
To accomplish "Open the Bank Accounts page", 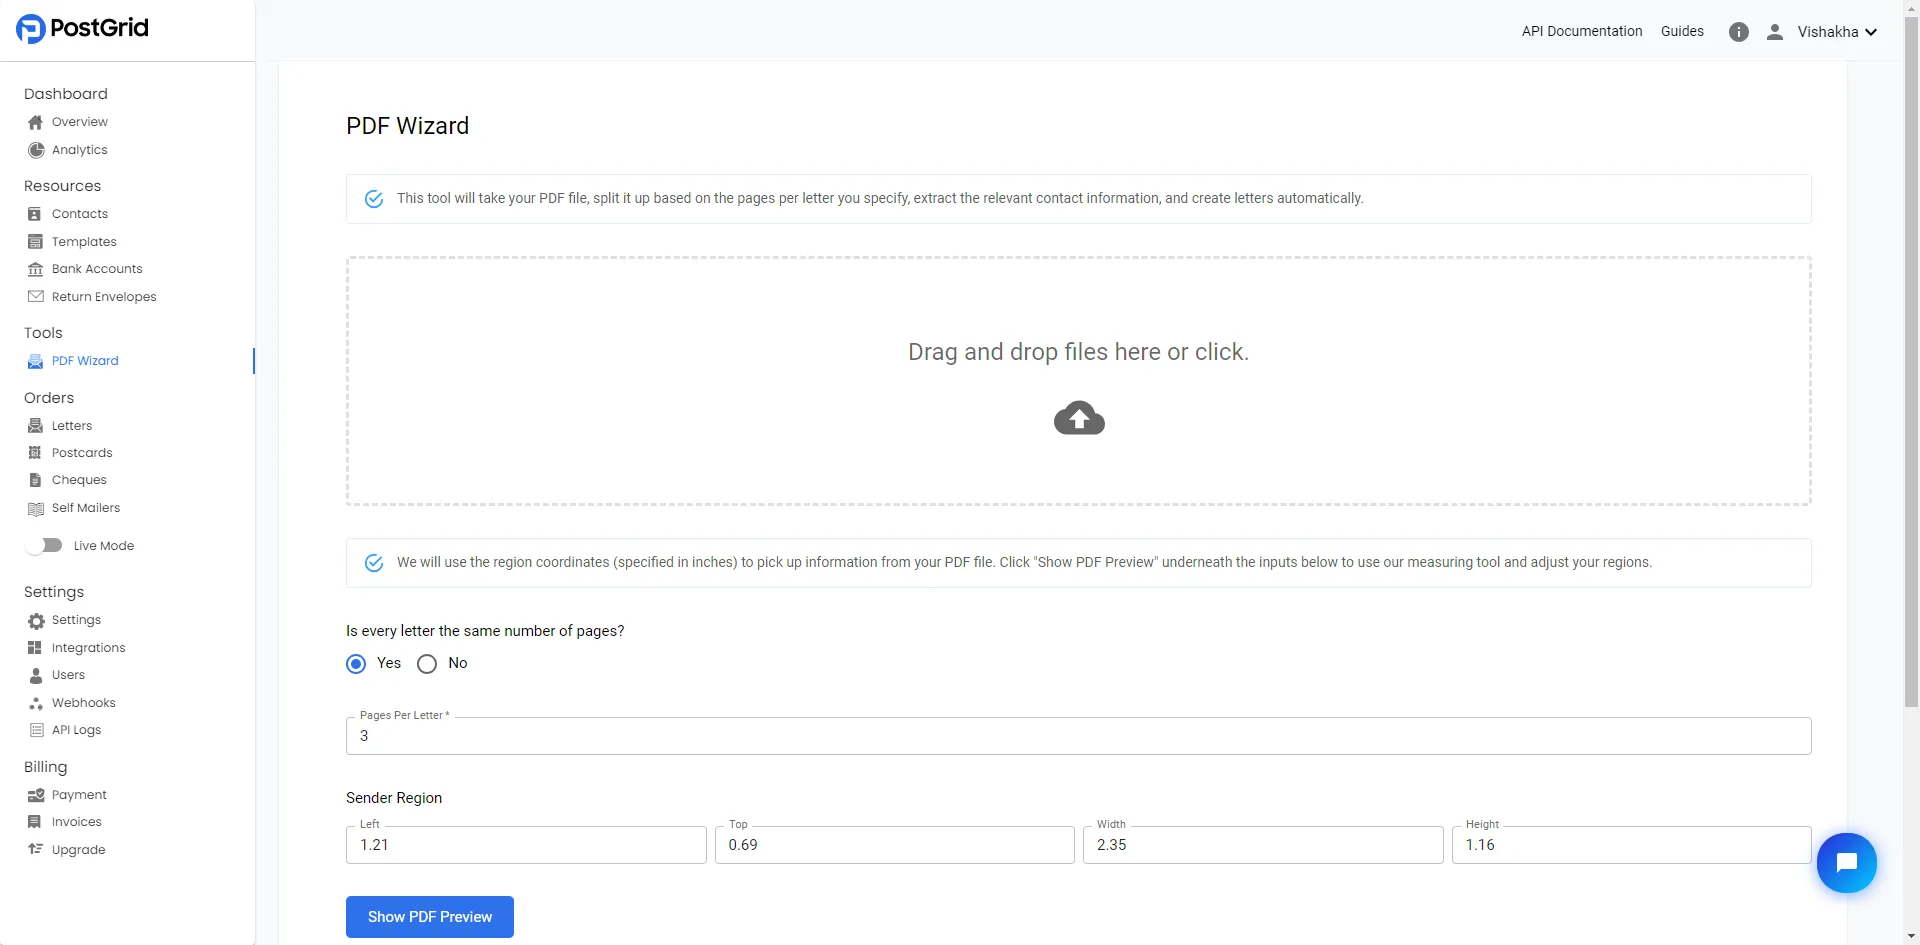I will 97,268.
